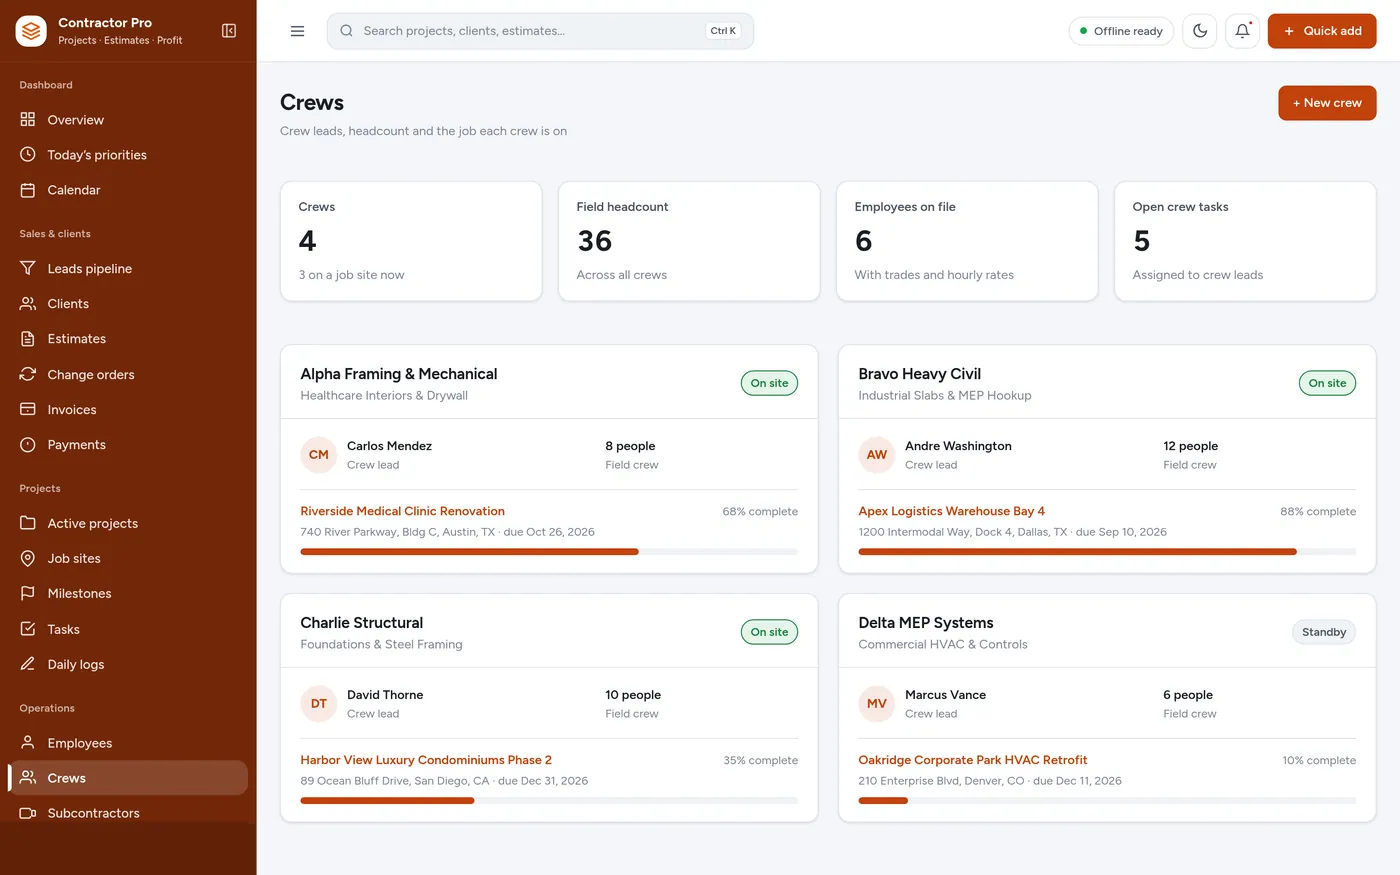Image resolution: width=1400 pixels, height=875 pixels.
Task: Click the Employees person icon
Action: (28, 742)
